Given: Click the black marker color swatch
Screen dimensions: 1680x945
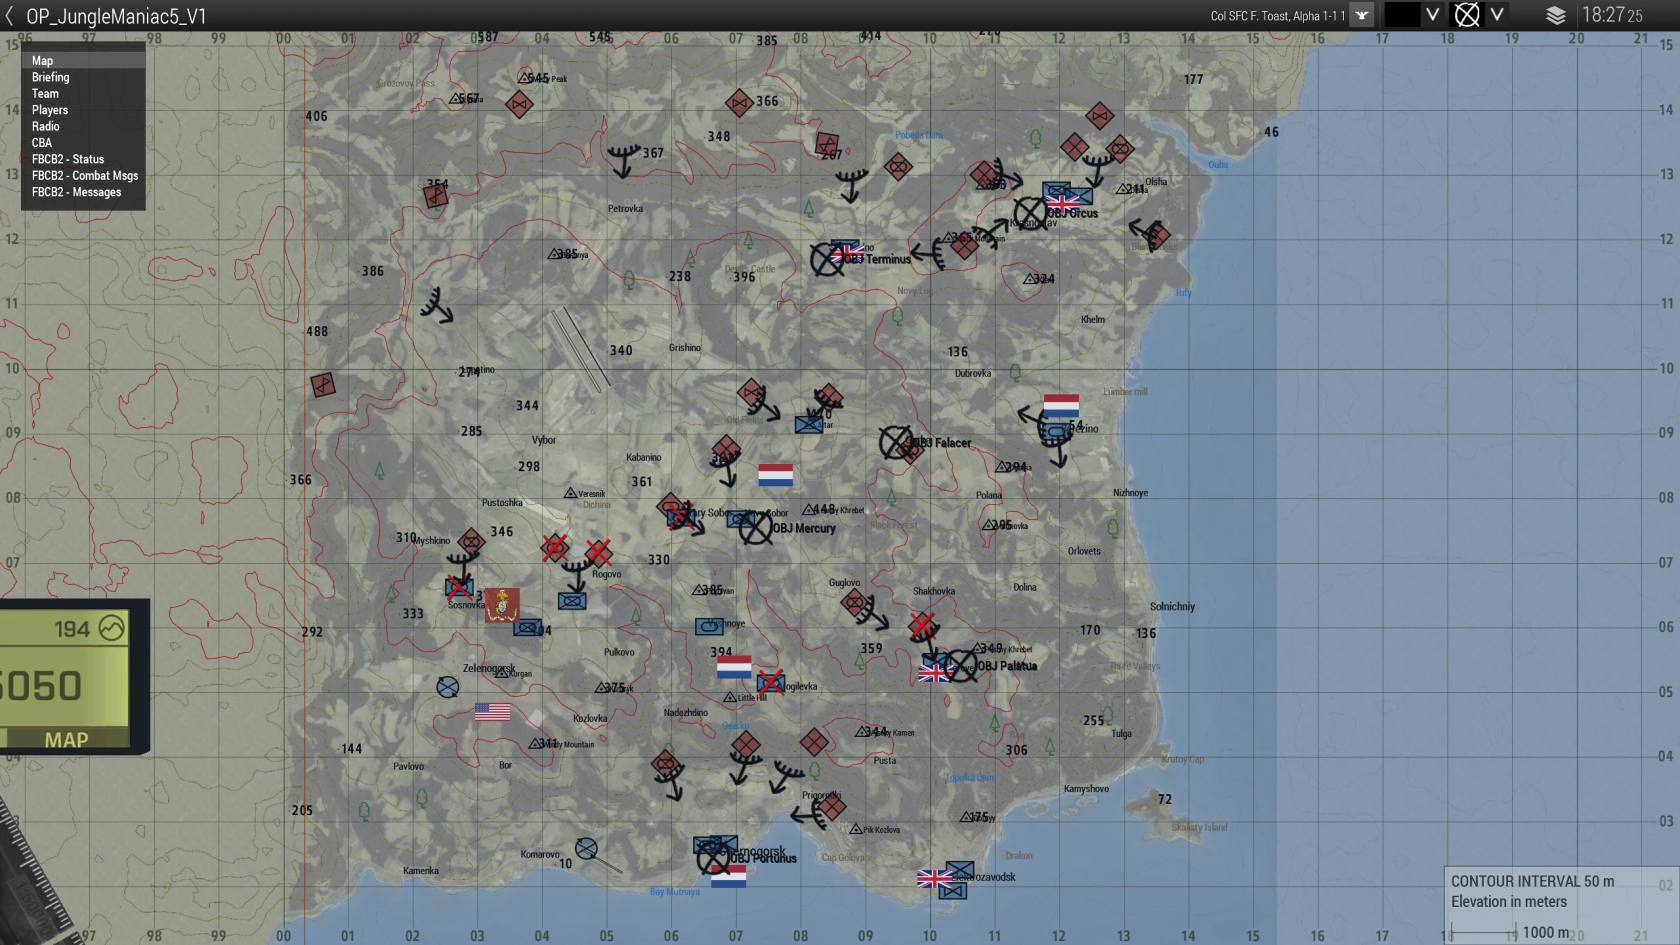Looking at the screenshot, I should point(1402,15).
